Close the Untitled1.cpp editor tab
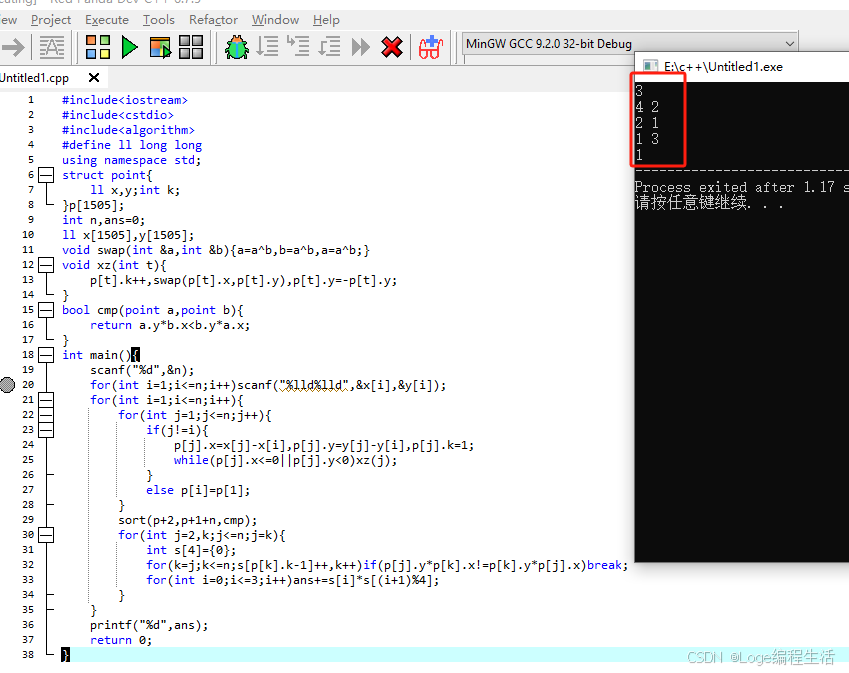The height and width of the screenshot is (673, 849). [x=94, y=77]
